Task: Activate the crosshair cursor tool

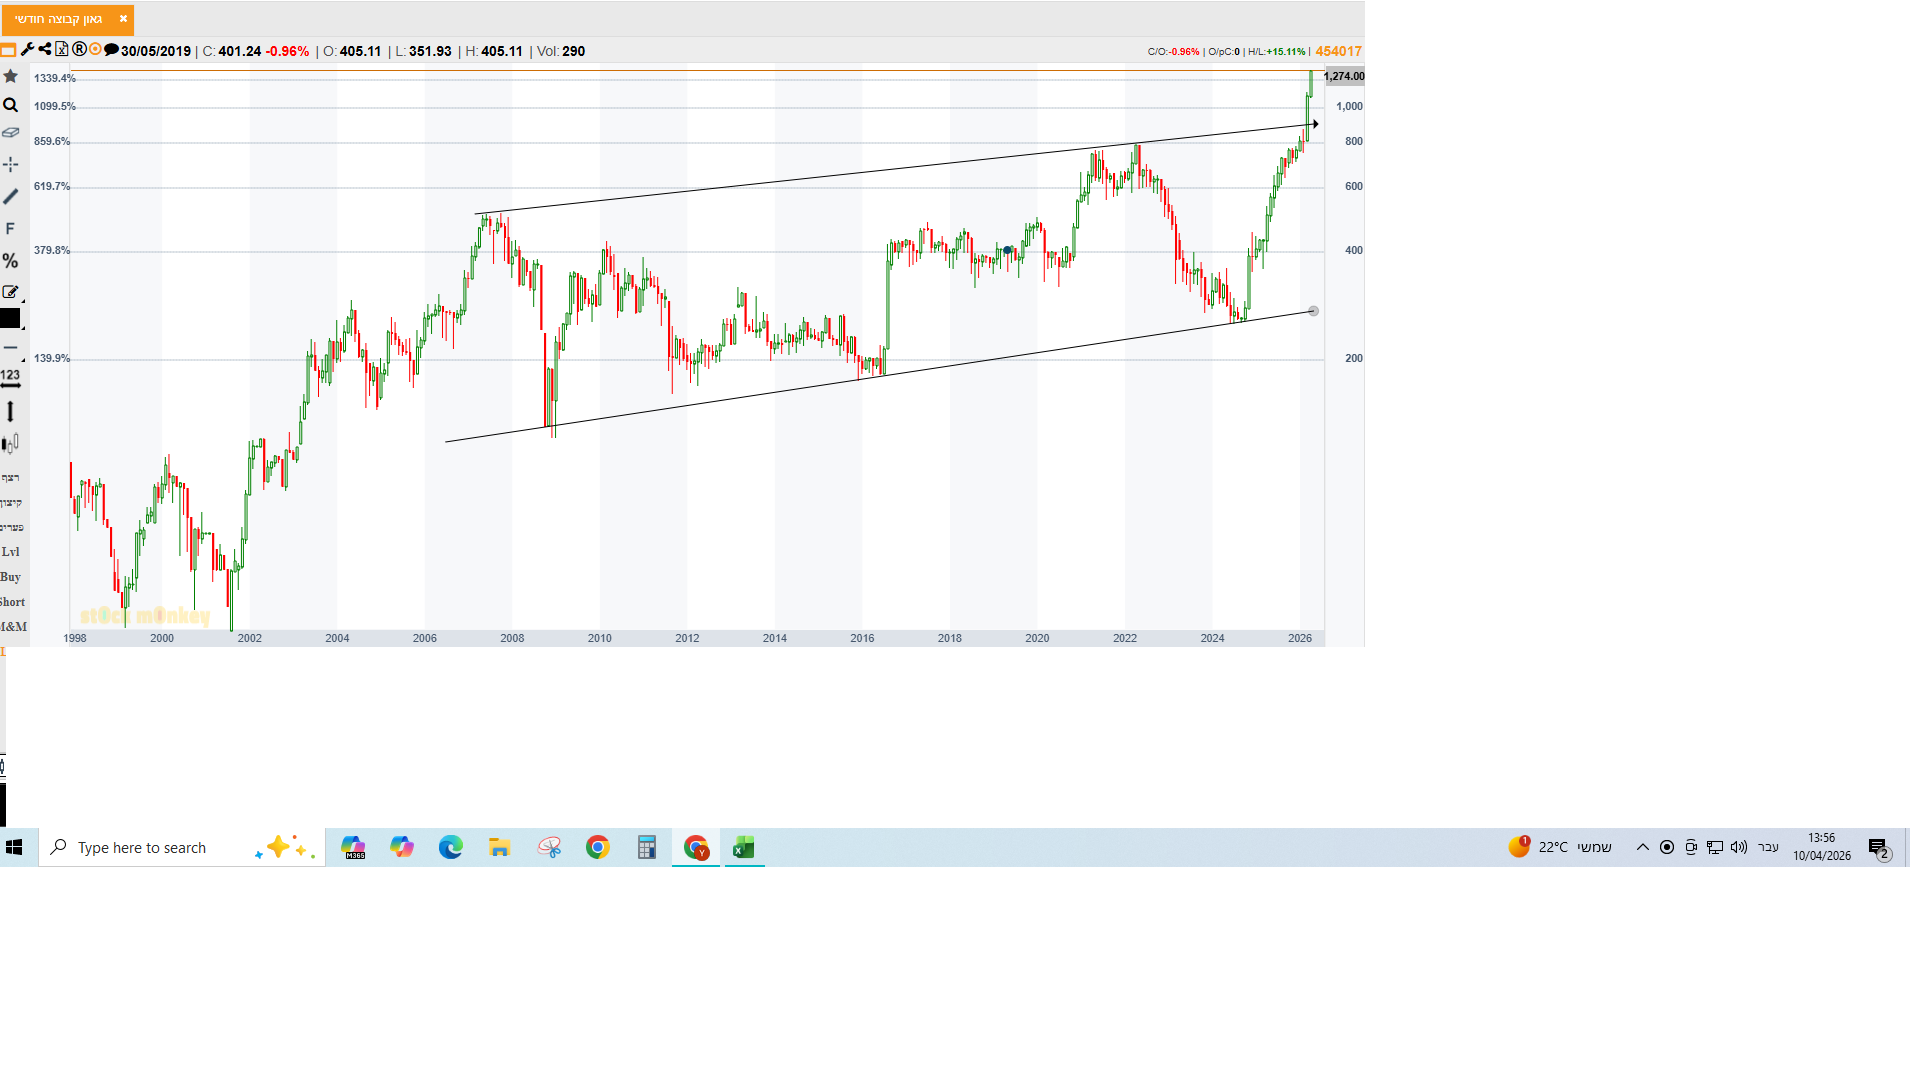Action: point(11,164)
